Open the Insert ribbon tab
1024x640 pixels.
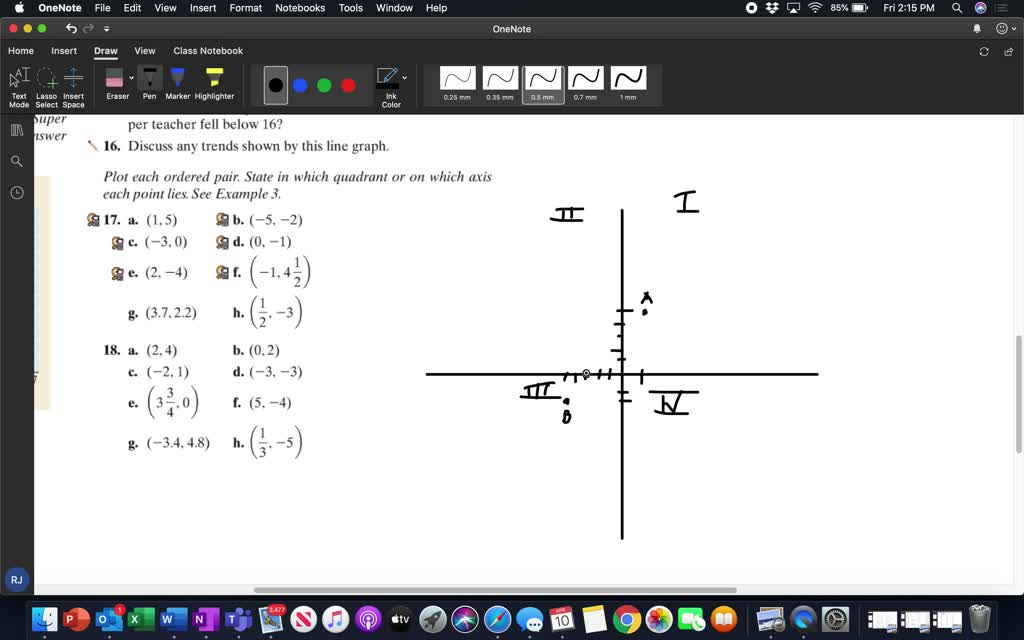click(x=63, y=50)
